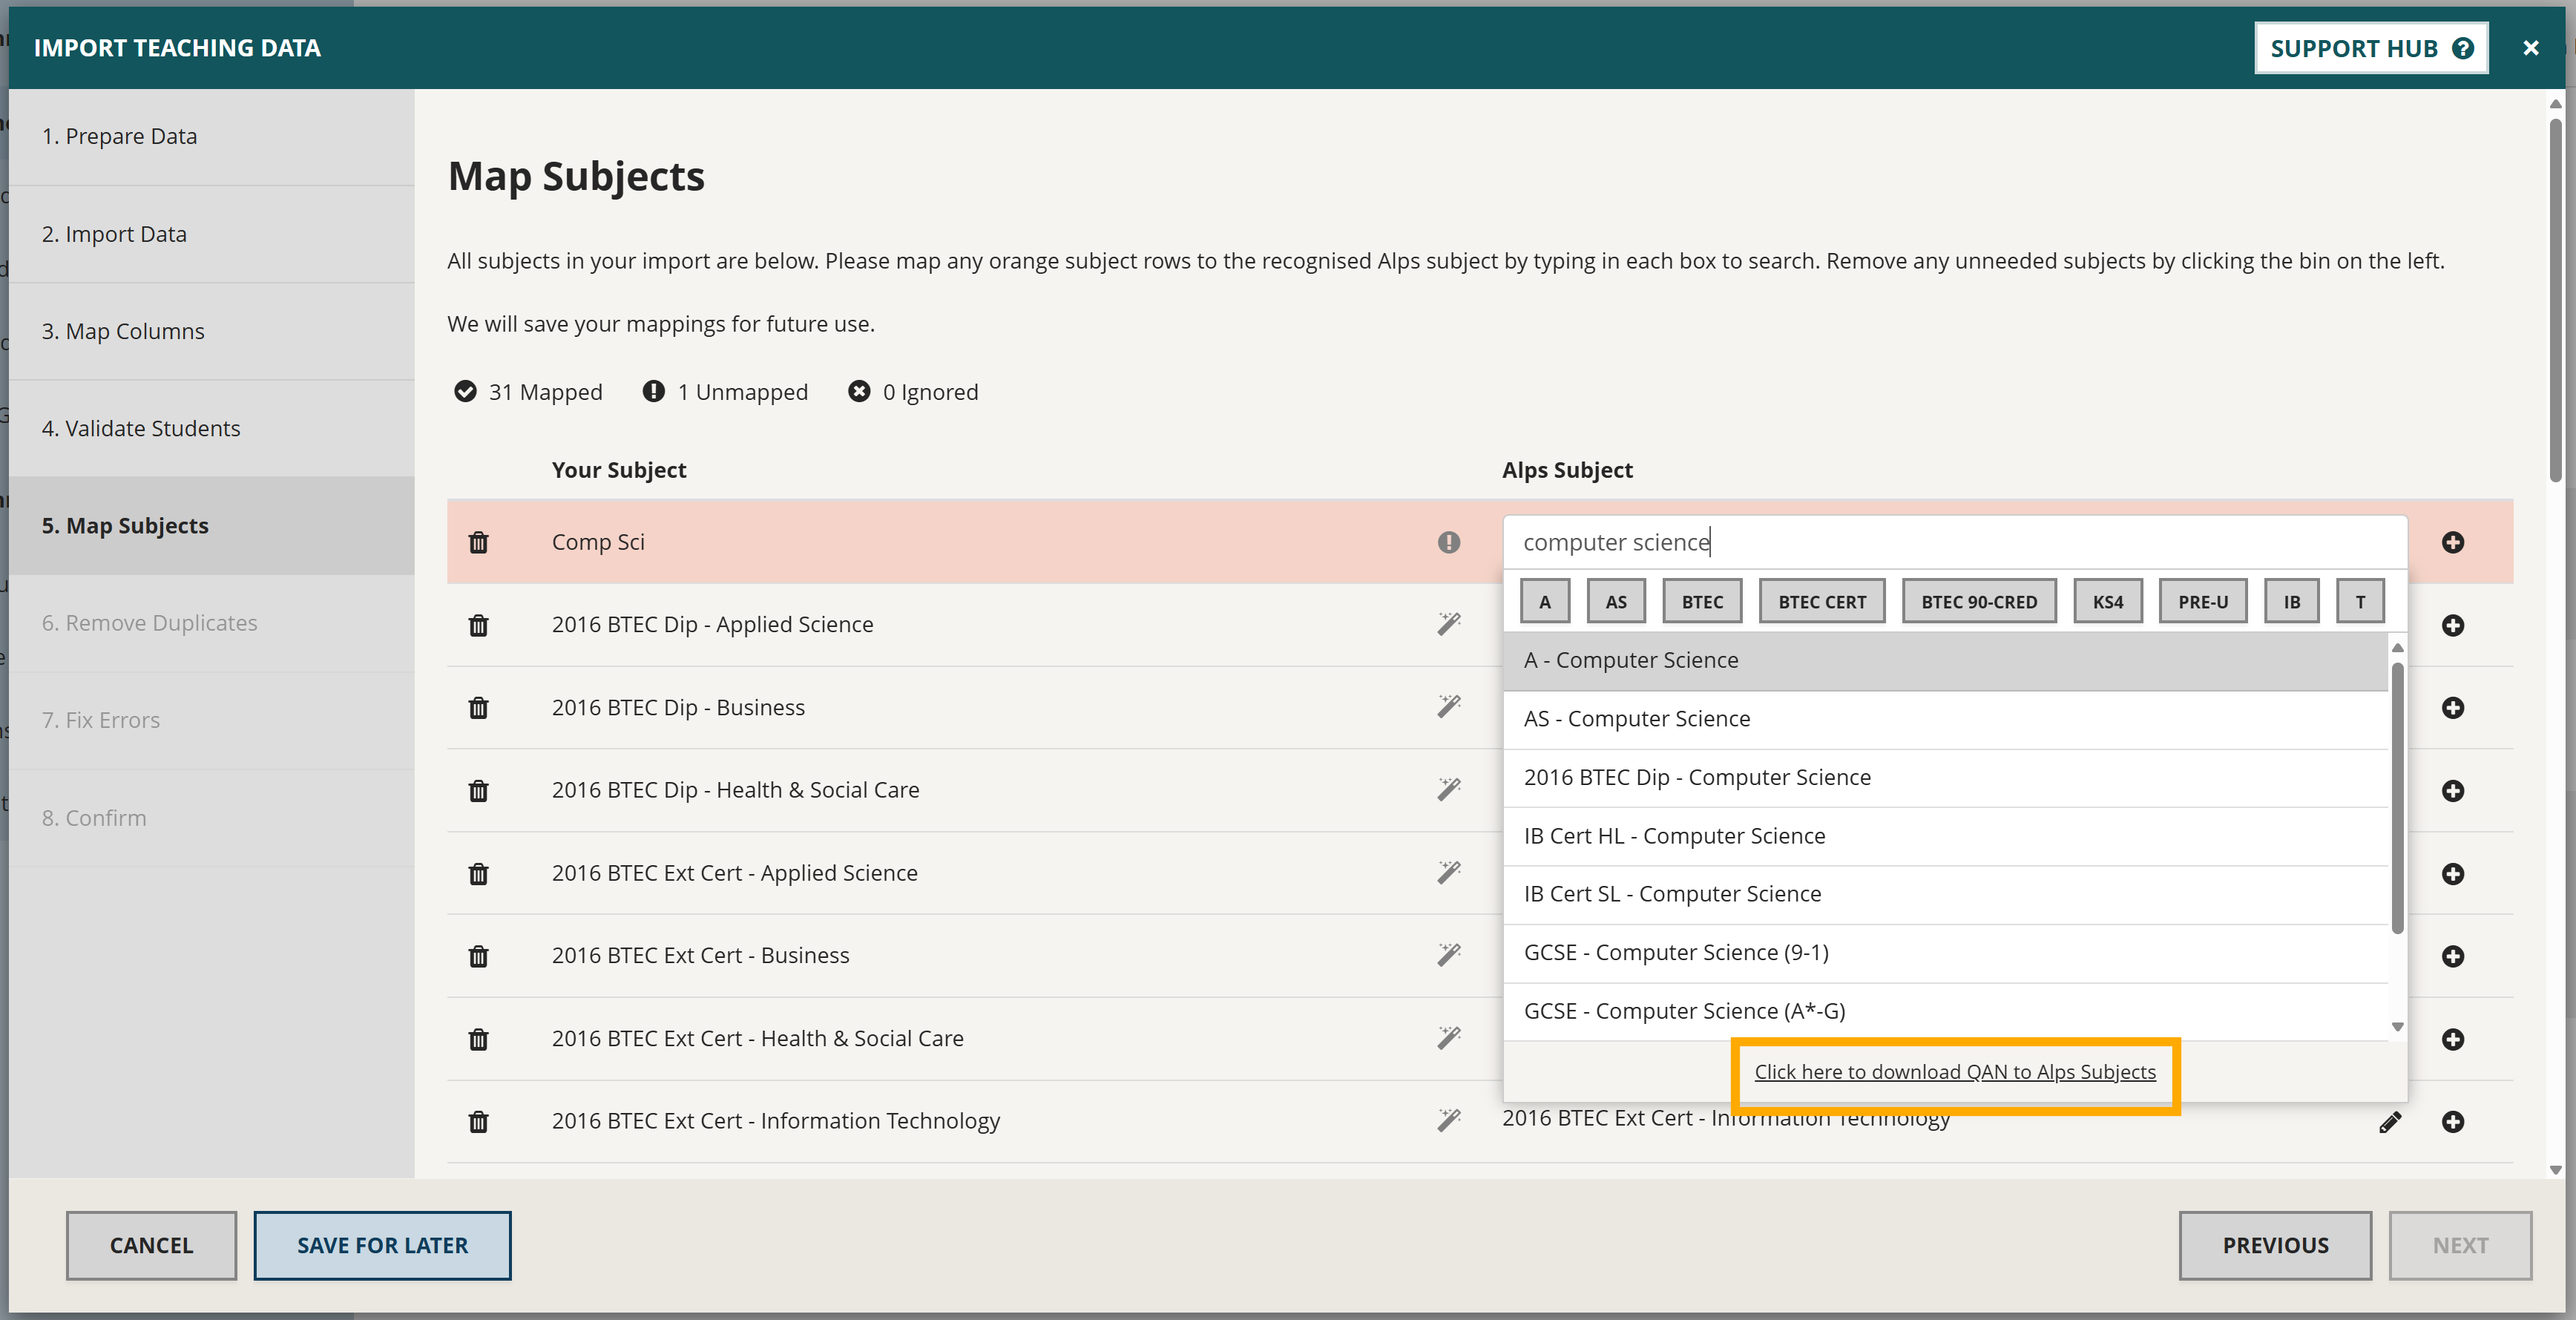Toggle the IB filter
2576x1320 pixels.
tap(2292, 602)
